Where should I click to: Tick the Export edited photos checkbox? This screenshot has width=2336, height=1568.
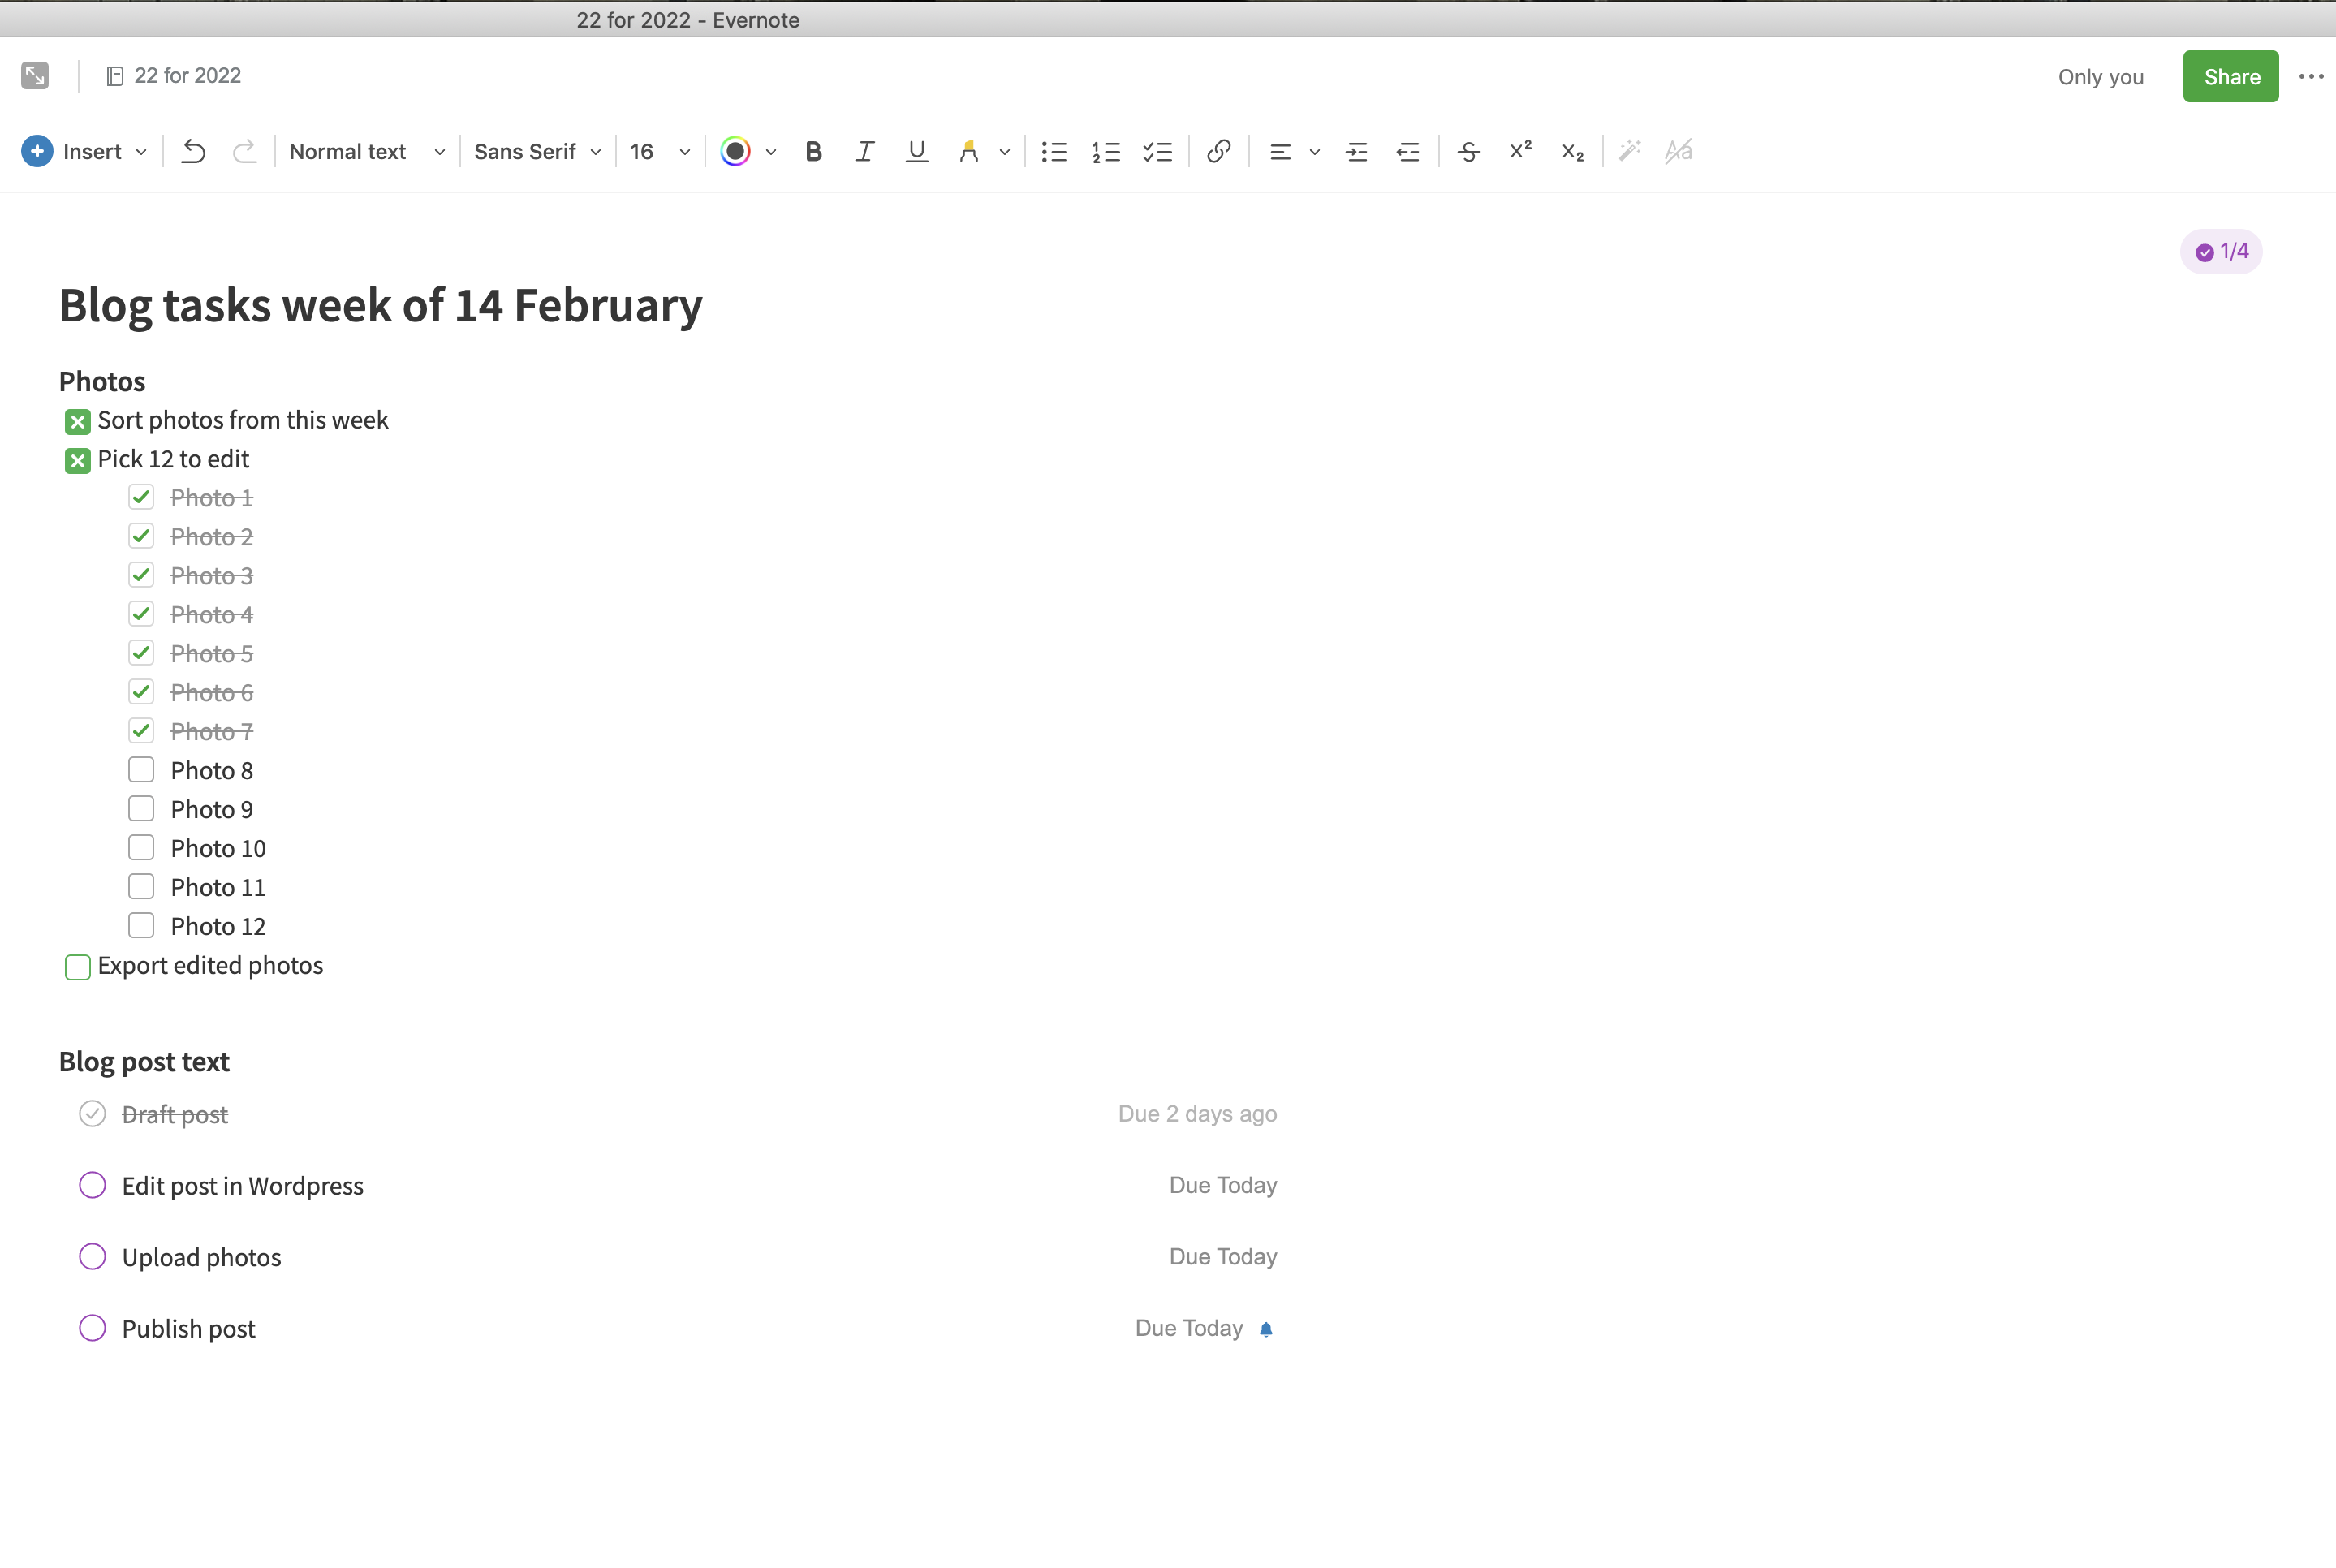(77, 967)
